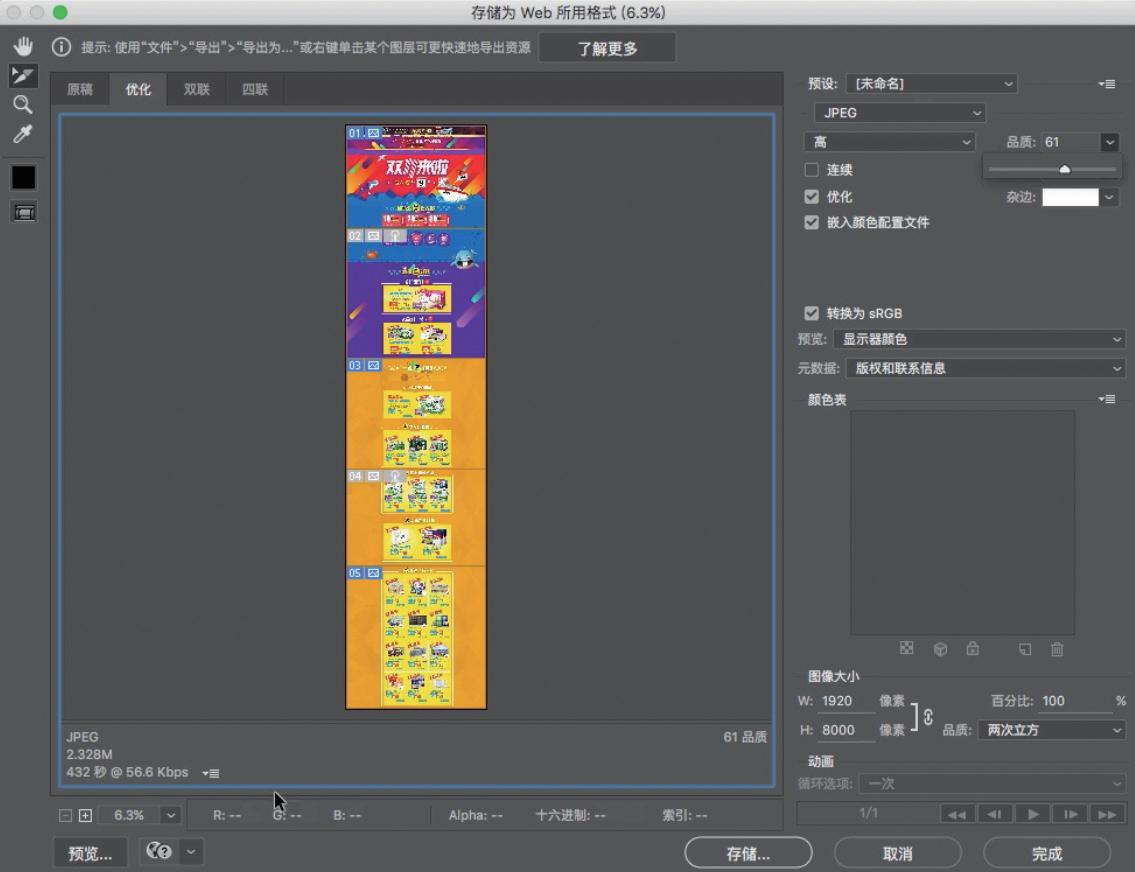Viewport: 1135px width, 872px height.
Task: Click the image width W field
Action: tap(846, 701)
